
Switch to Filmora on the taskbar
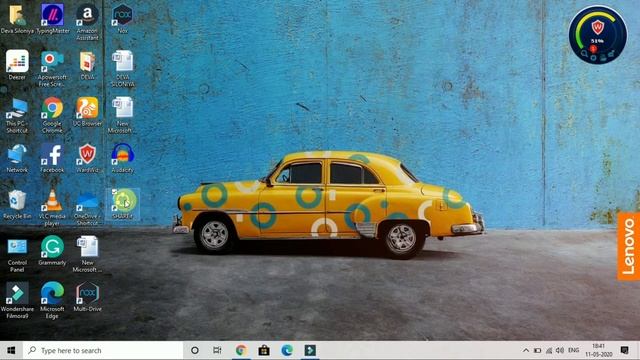coord(310,350)
